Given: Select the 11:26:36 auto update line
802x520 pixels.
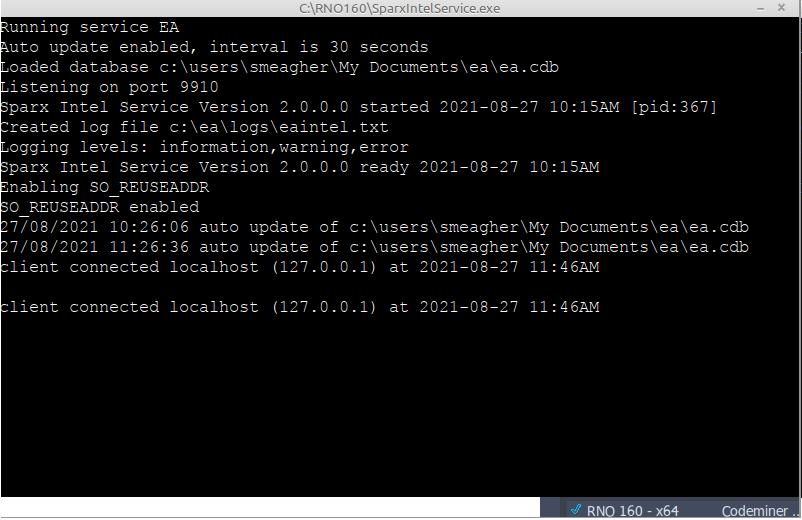Looking at the screenshot, I should (x=374, y=247).
